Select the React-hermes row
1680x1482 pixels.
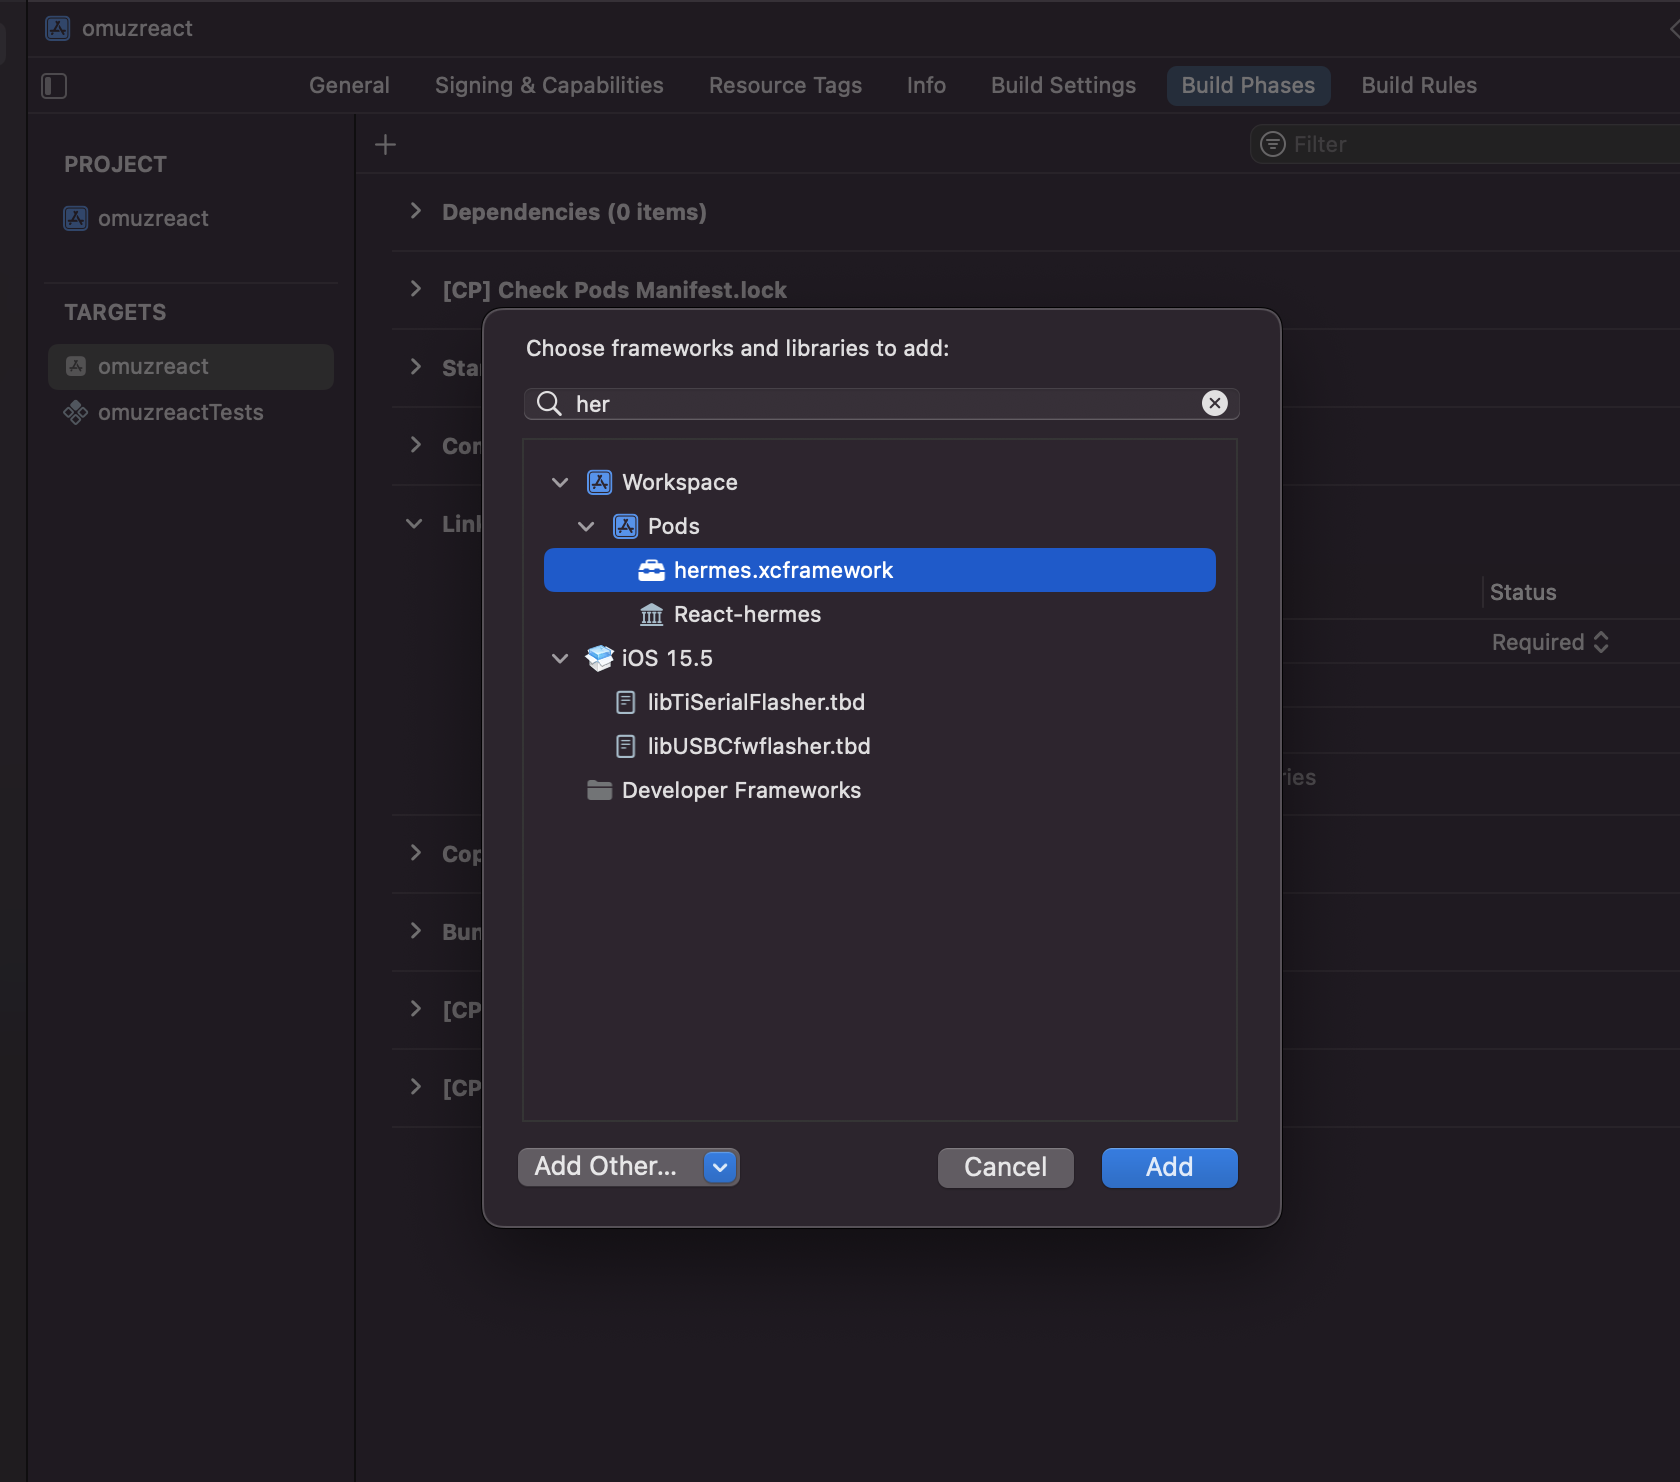[879, 614]
